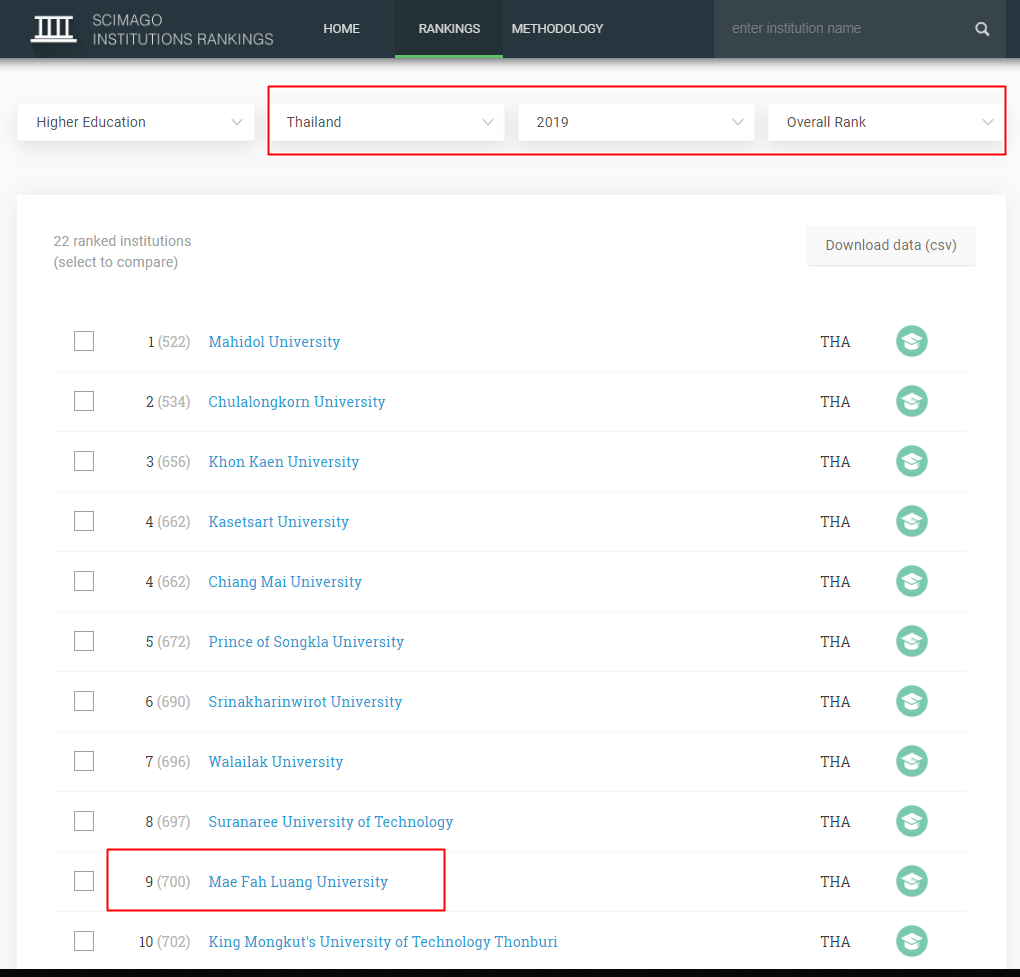Go to the HOME tab
1020x977 pixels.
tap(342, 29)
